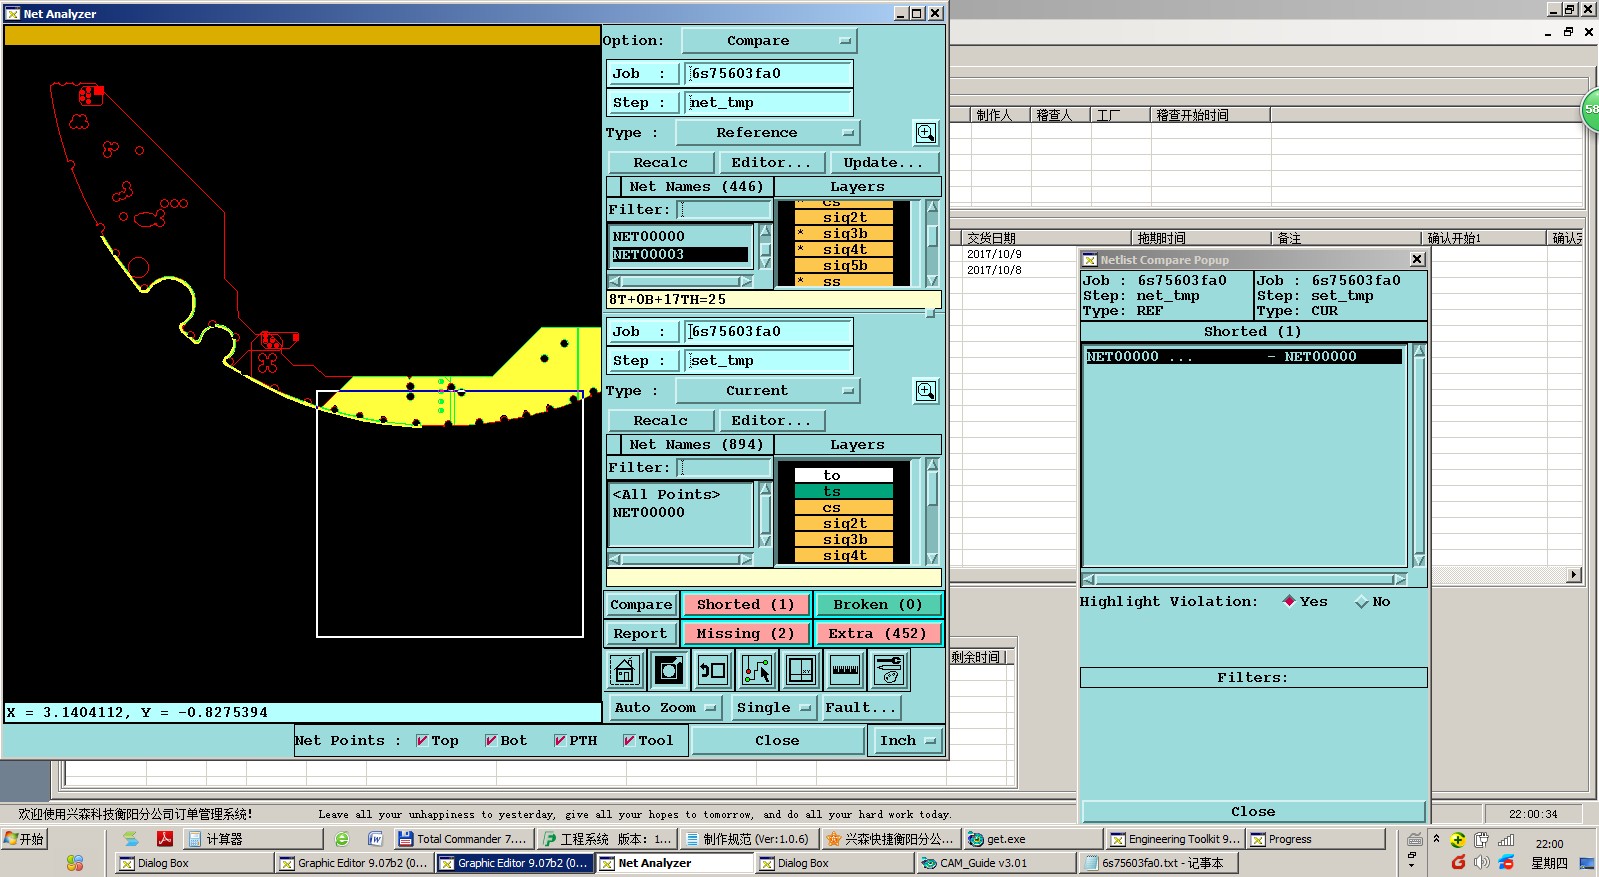Select the sig2t layer in the reference Layers list
The image size is (1599, 877).
844,218
